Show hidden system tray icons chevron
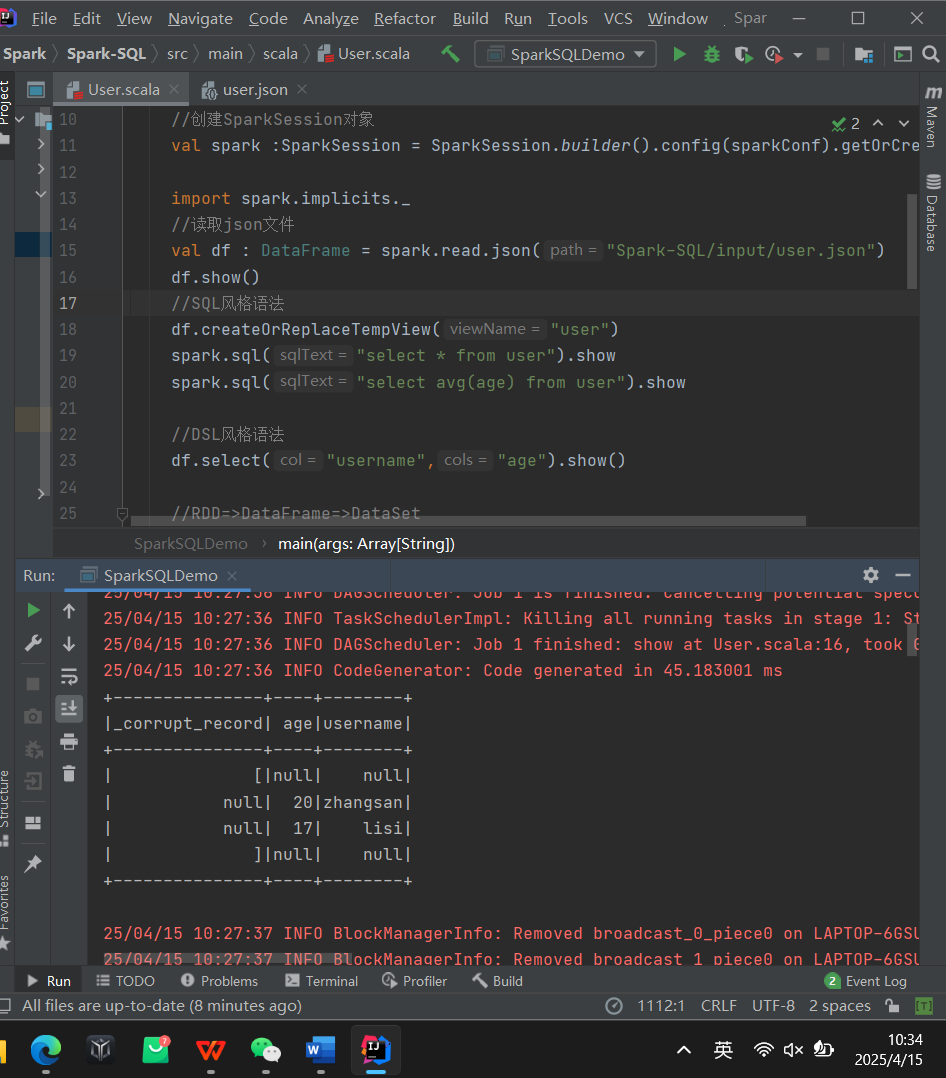This screenshot has width=946, height=1078. (x=683, y=1050)
